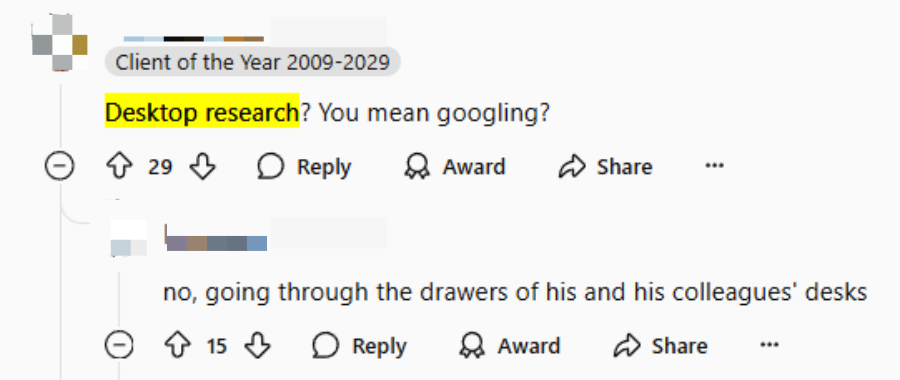
Task: Click the share arrow icon on nested reply
Action: tap(627, 346)
